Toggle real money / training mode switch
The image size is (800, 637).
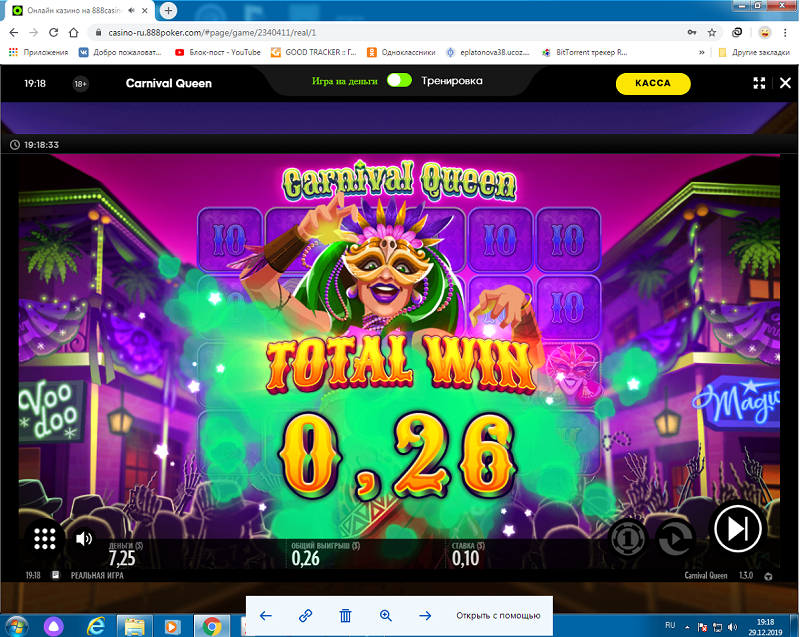coord(399,81)
